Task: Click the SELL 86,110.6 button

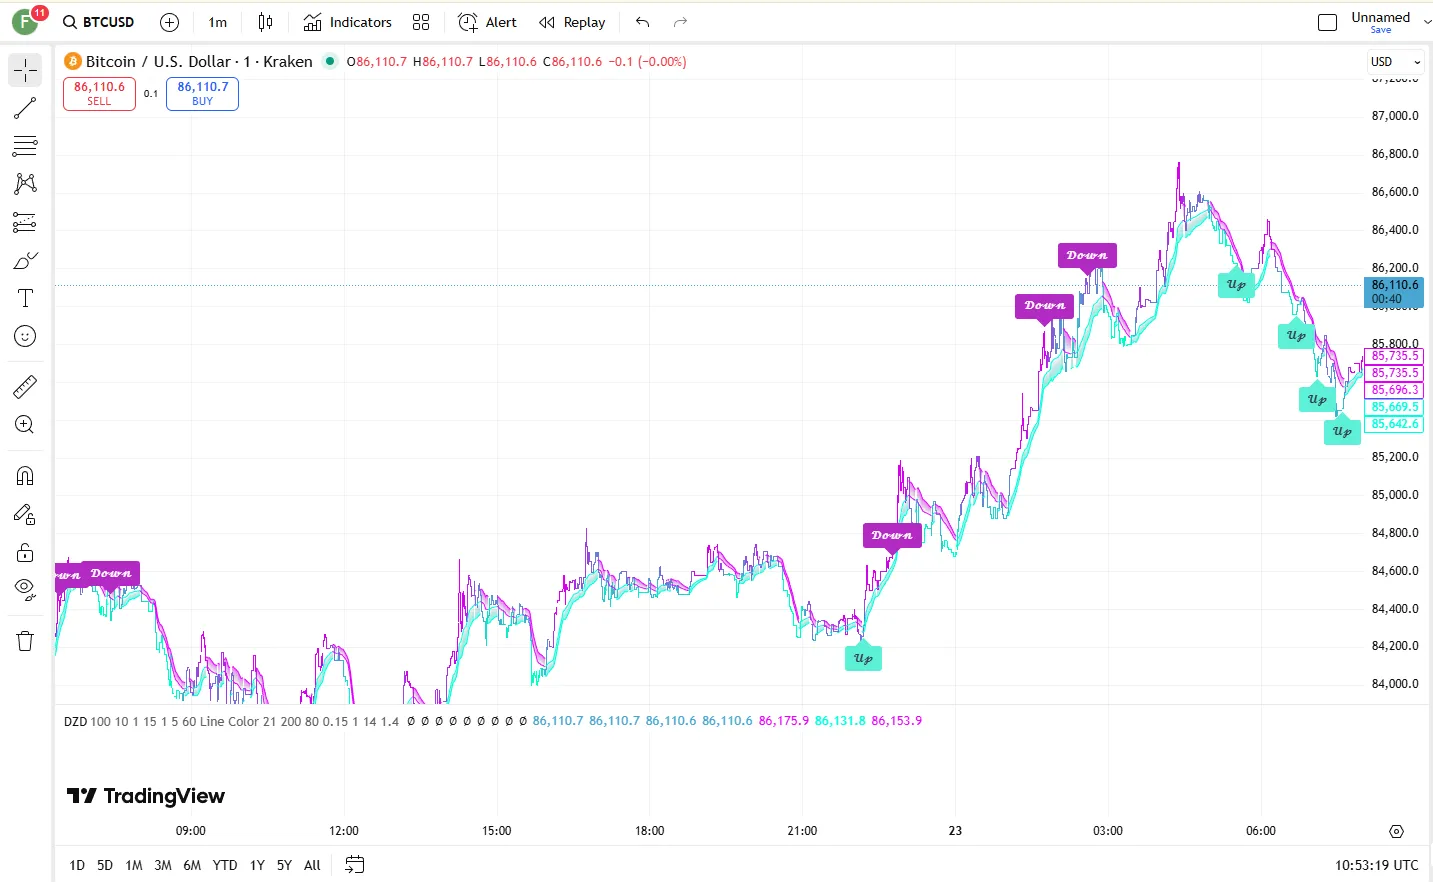Action: coord(99,94)
